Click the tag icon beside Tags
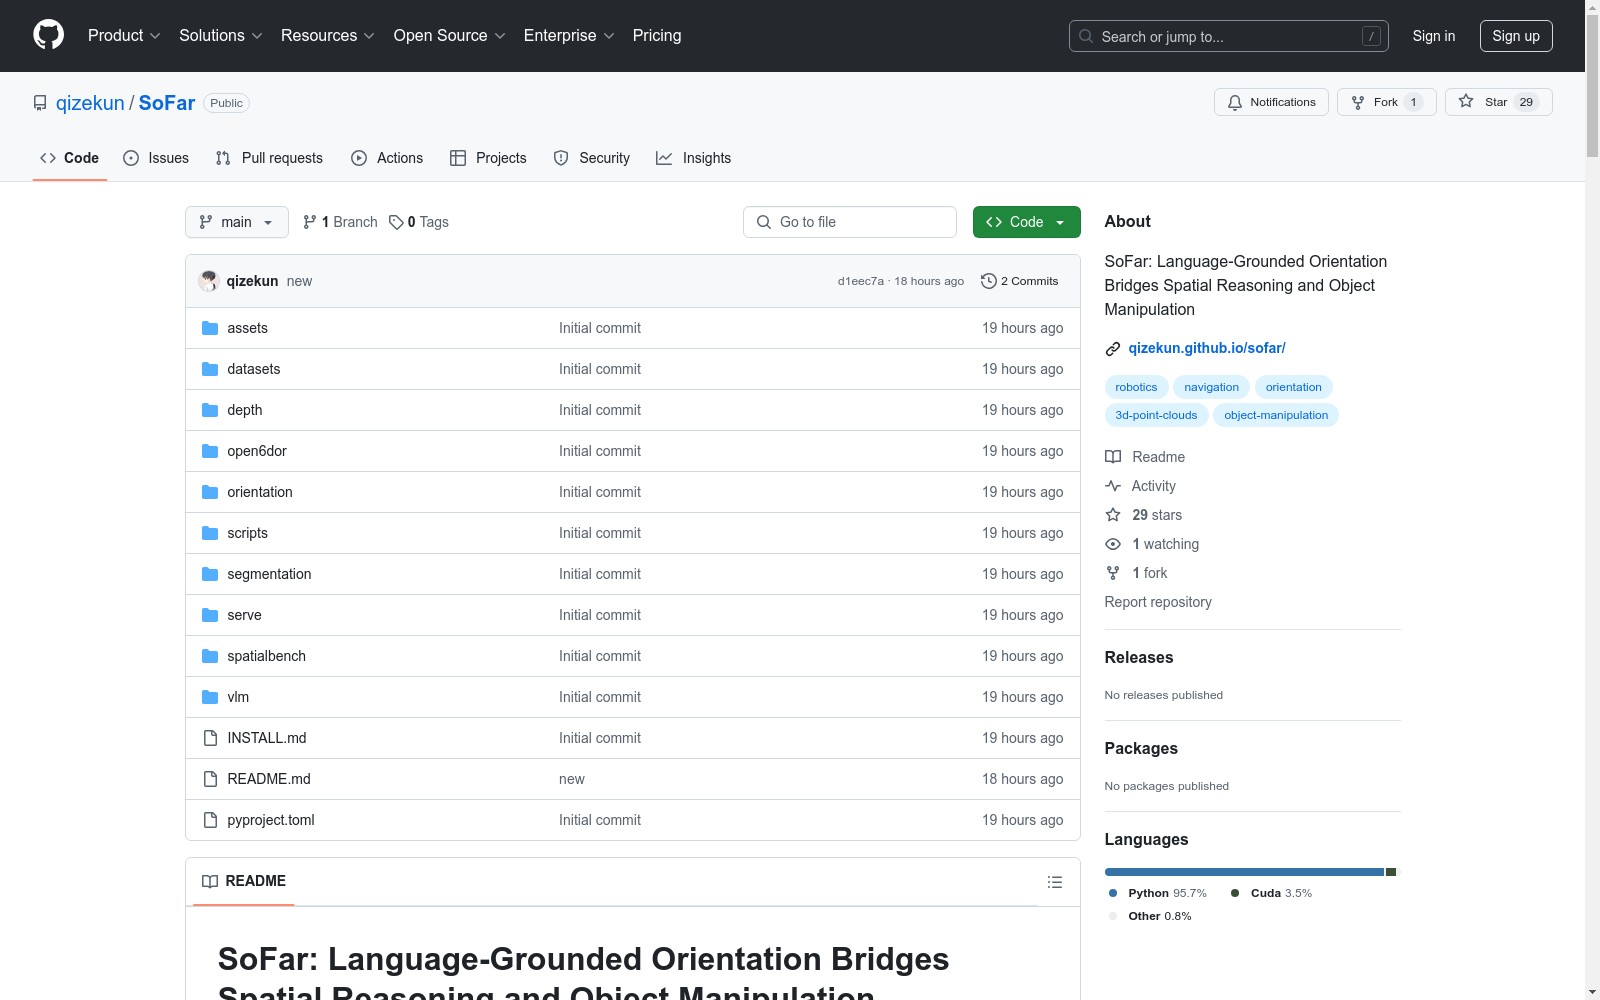This screenshot has height=1000, width=1600. click(396, 222)
